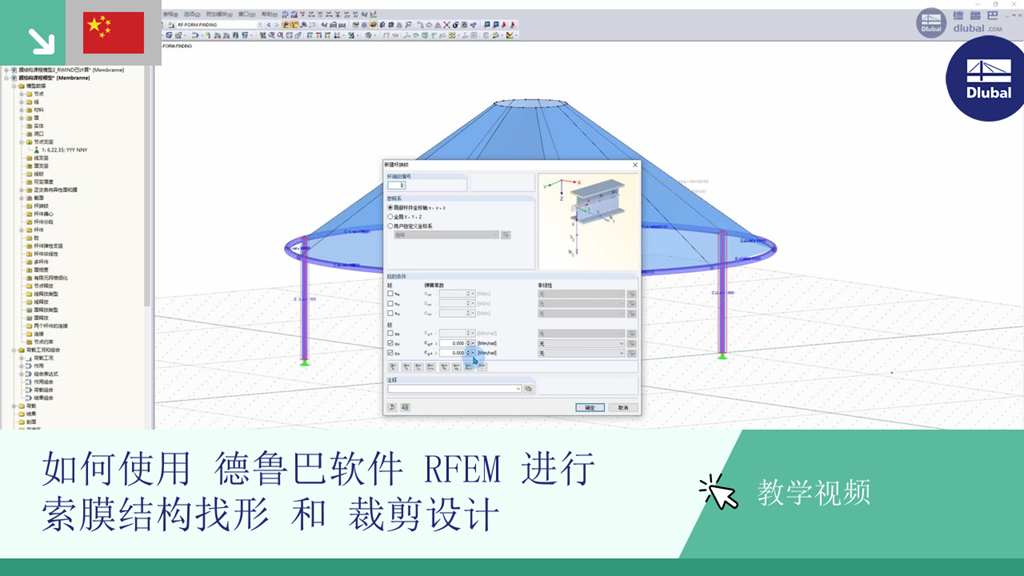Click the Cφz spring constant stepper arrows
Image resolution: width=1024 pixels, height=576 pixels.
[468, 353]
